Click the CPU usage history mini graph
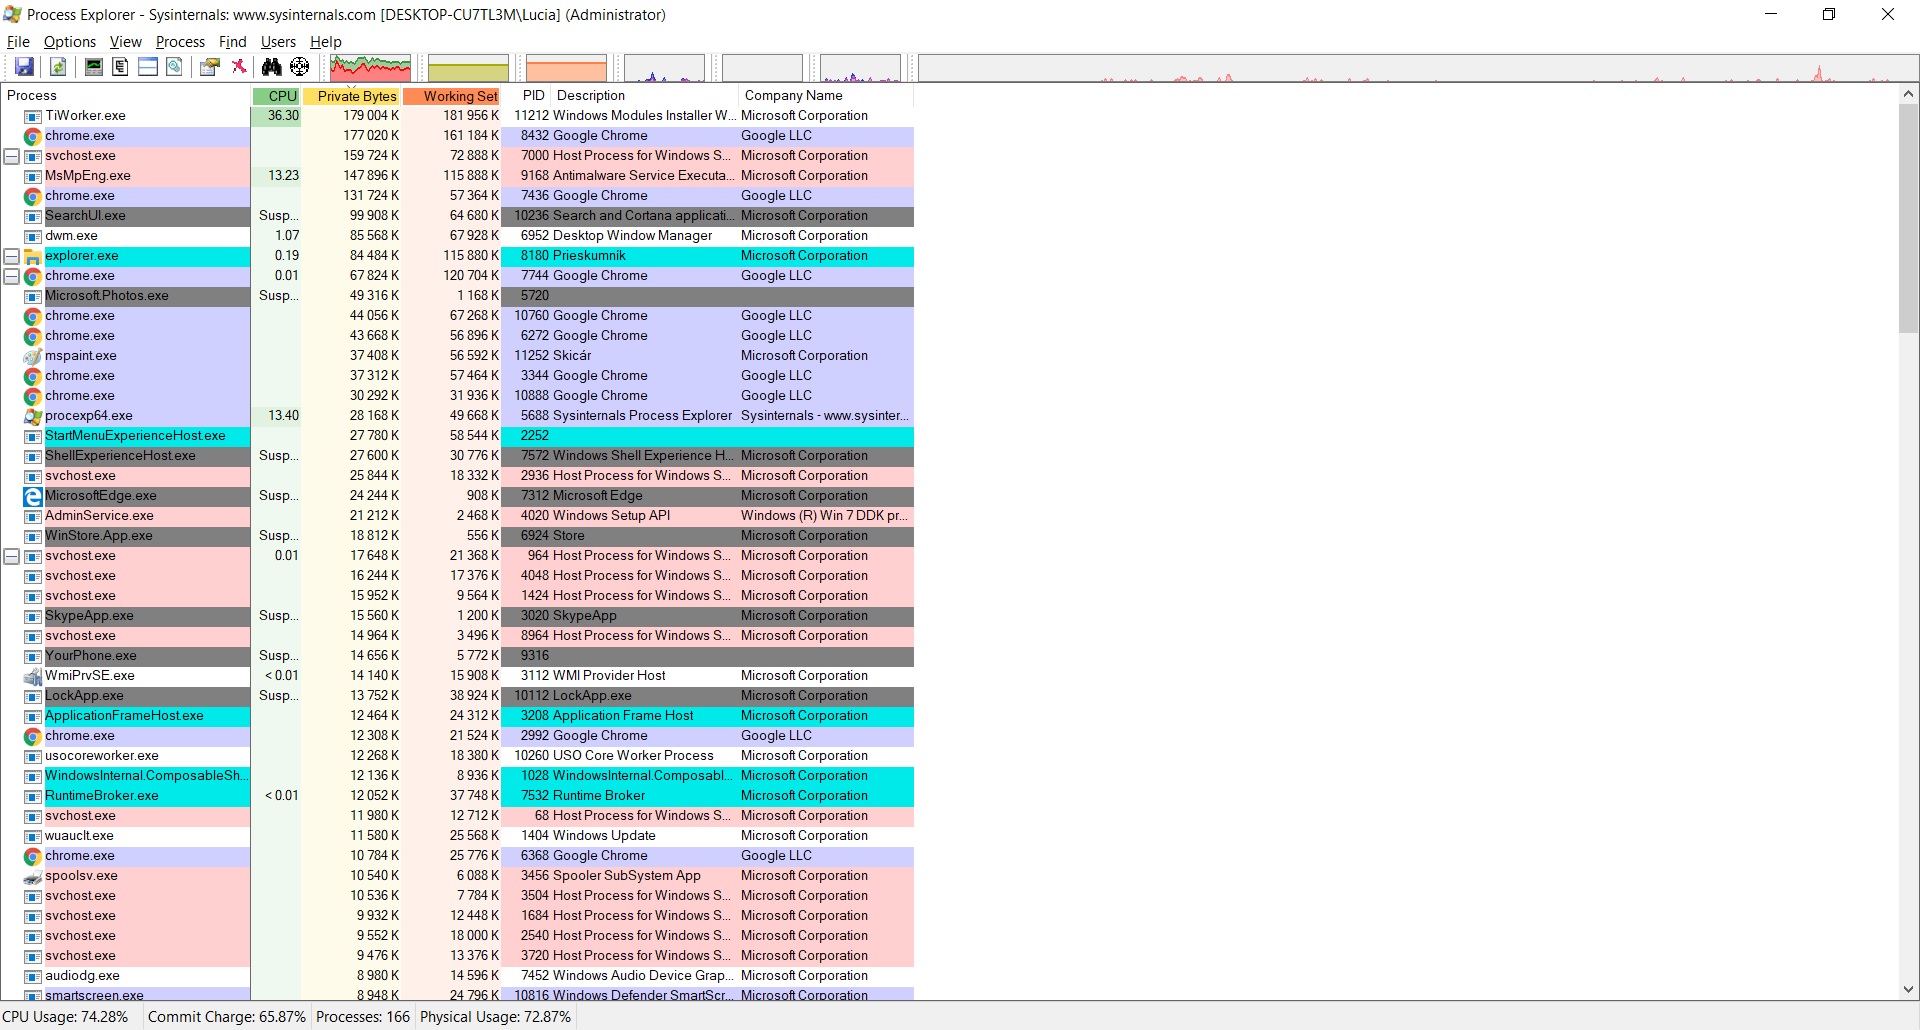The width and height of the screenshot is (1920, 1030). (370, 68)
